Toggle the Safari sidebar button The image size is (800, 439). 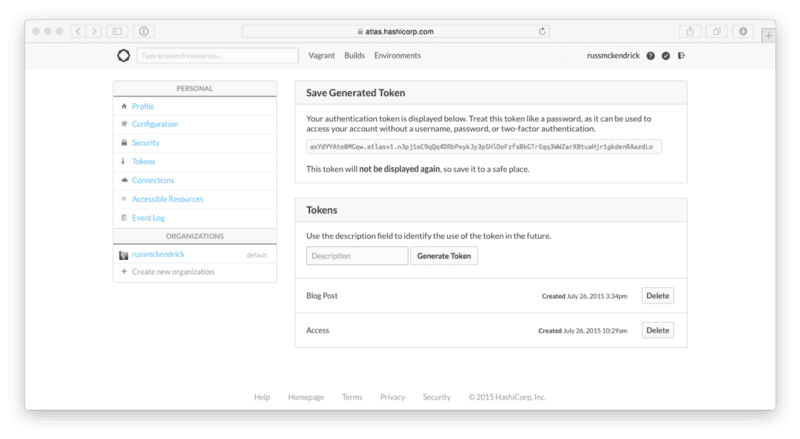click(116, 31)
